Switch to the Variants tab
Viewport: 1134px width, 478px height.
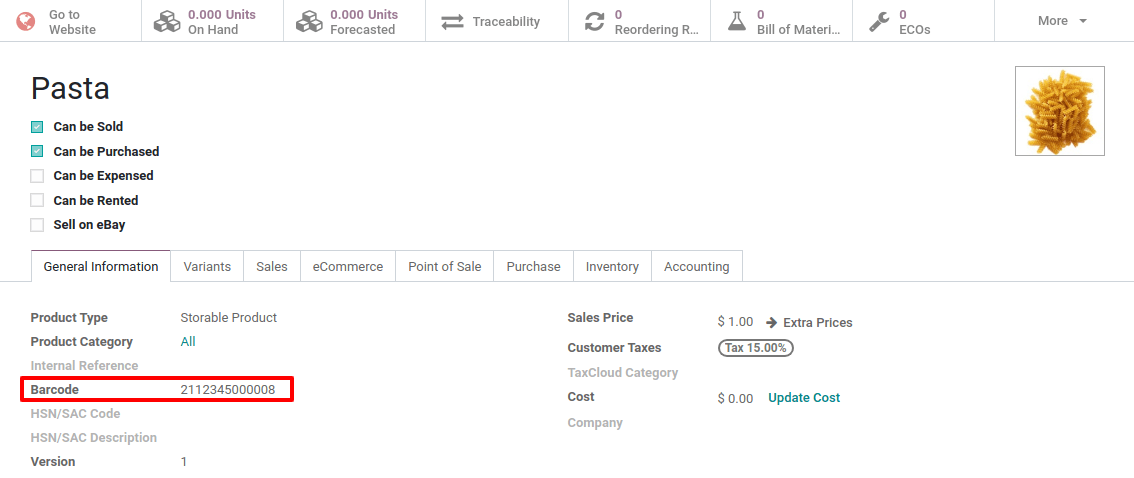pos(207,266)
